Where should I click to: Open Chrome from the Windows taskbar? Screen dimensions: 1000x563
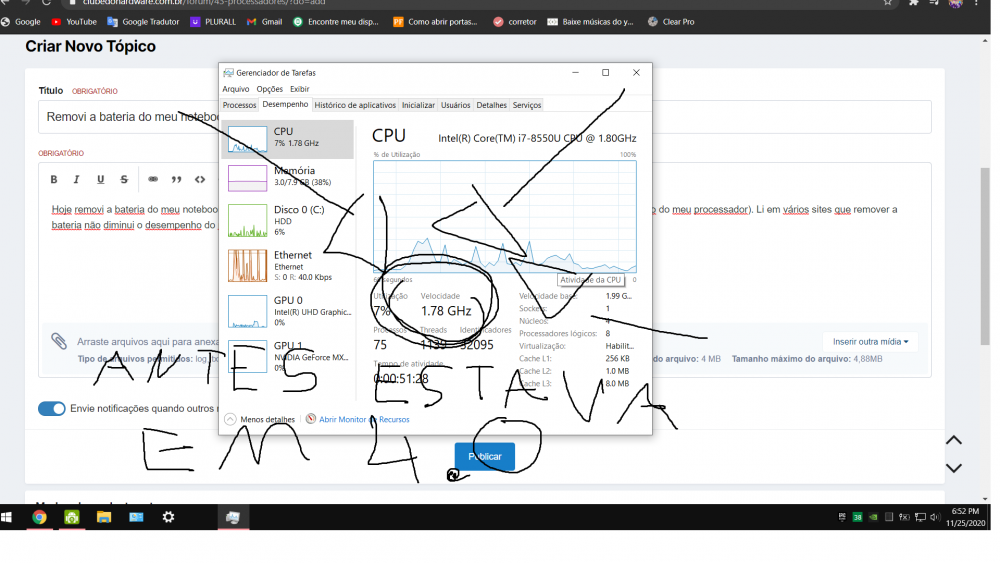click(x=39, y=517)
